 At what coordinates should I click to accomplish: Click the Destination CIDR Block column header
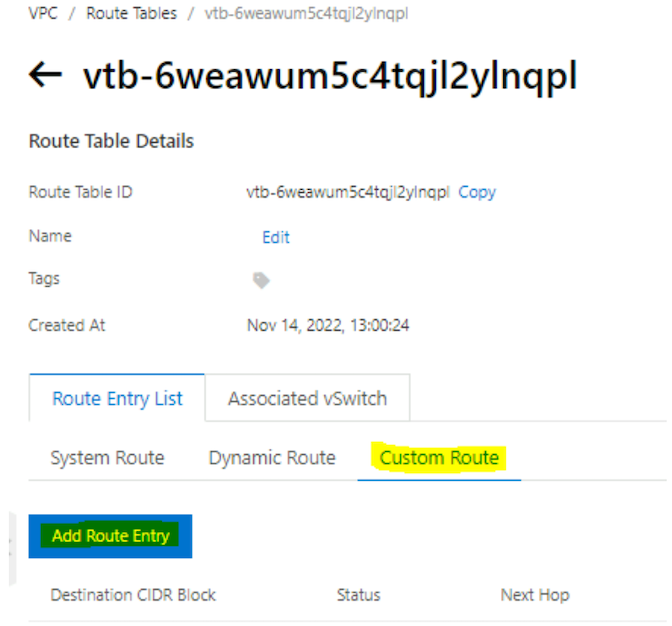pos(133,595)
